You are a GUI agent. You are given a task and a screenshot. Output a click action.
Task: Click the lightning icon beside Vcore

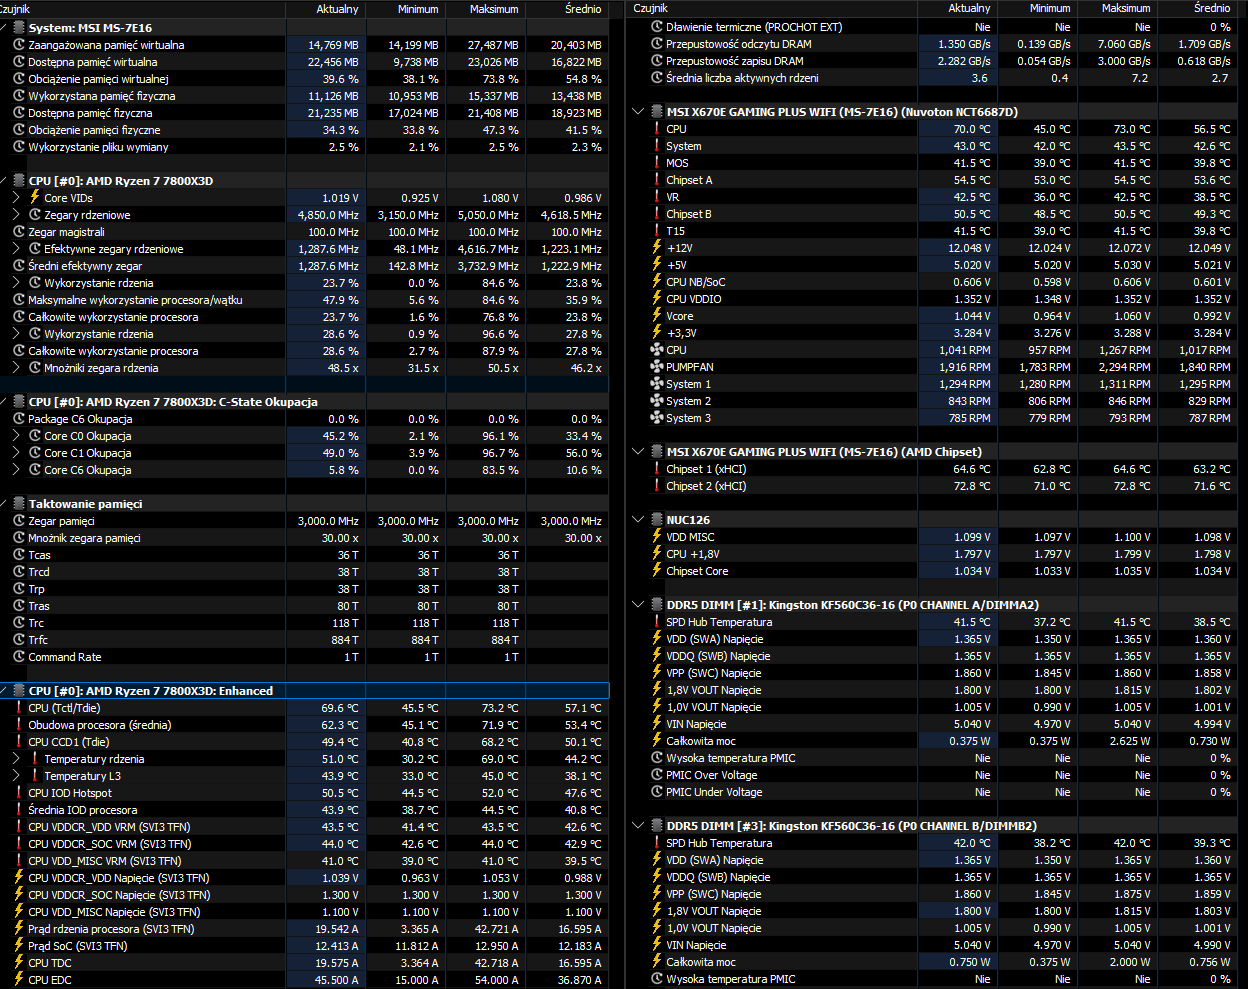(657, 316)
